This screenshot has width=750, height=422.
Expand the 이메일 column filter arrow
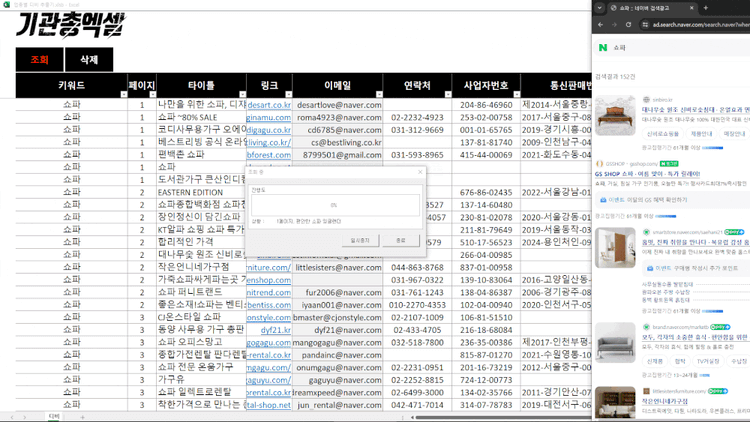coord(379,94)
